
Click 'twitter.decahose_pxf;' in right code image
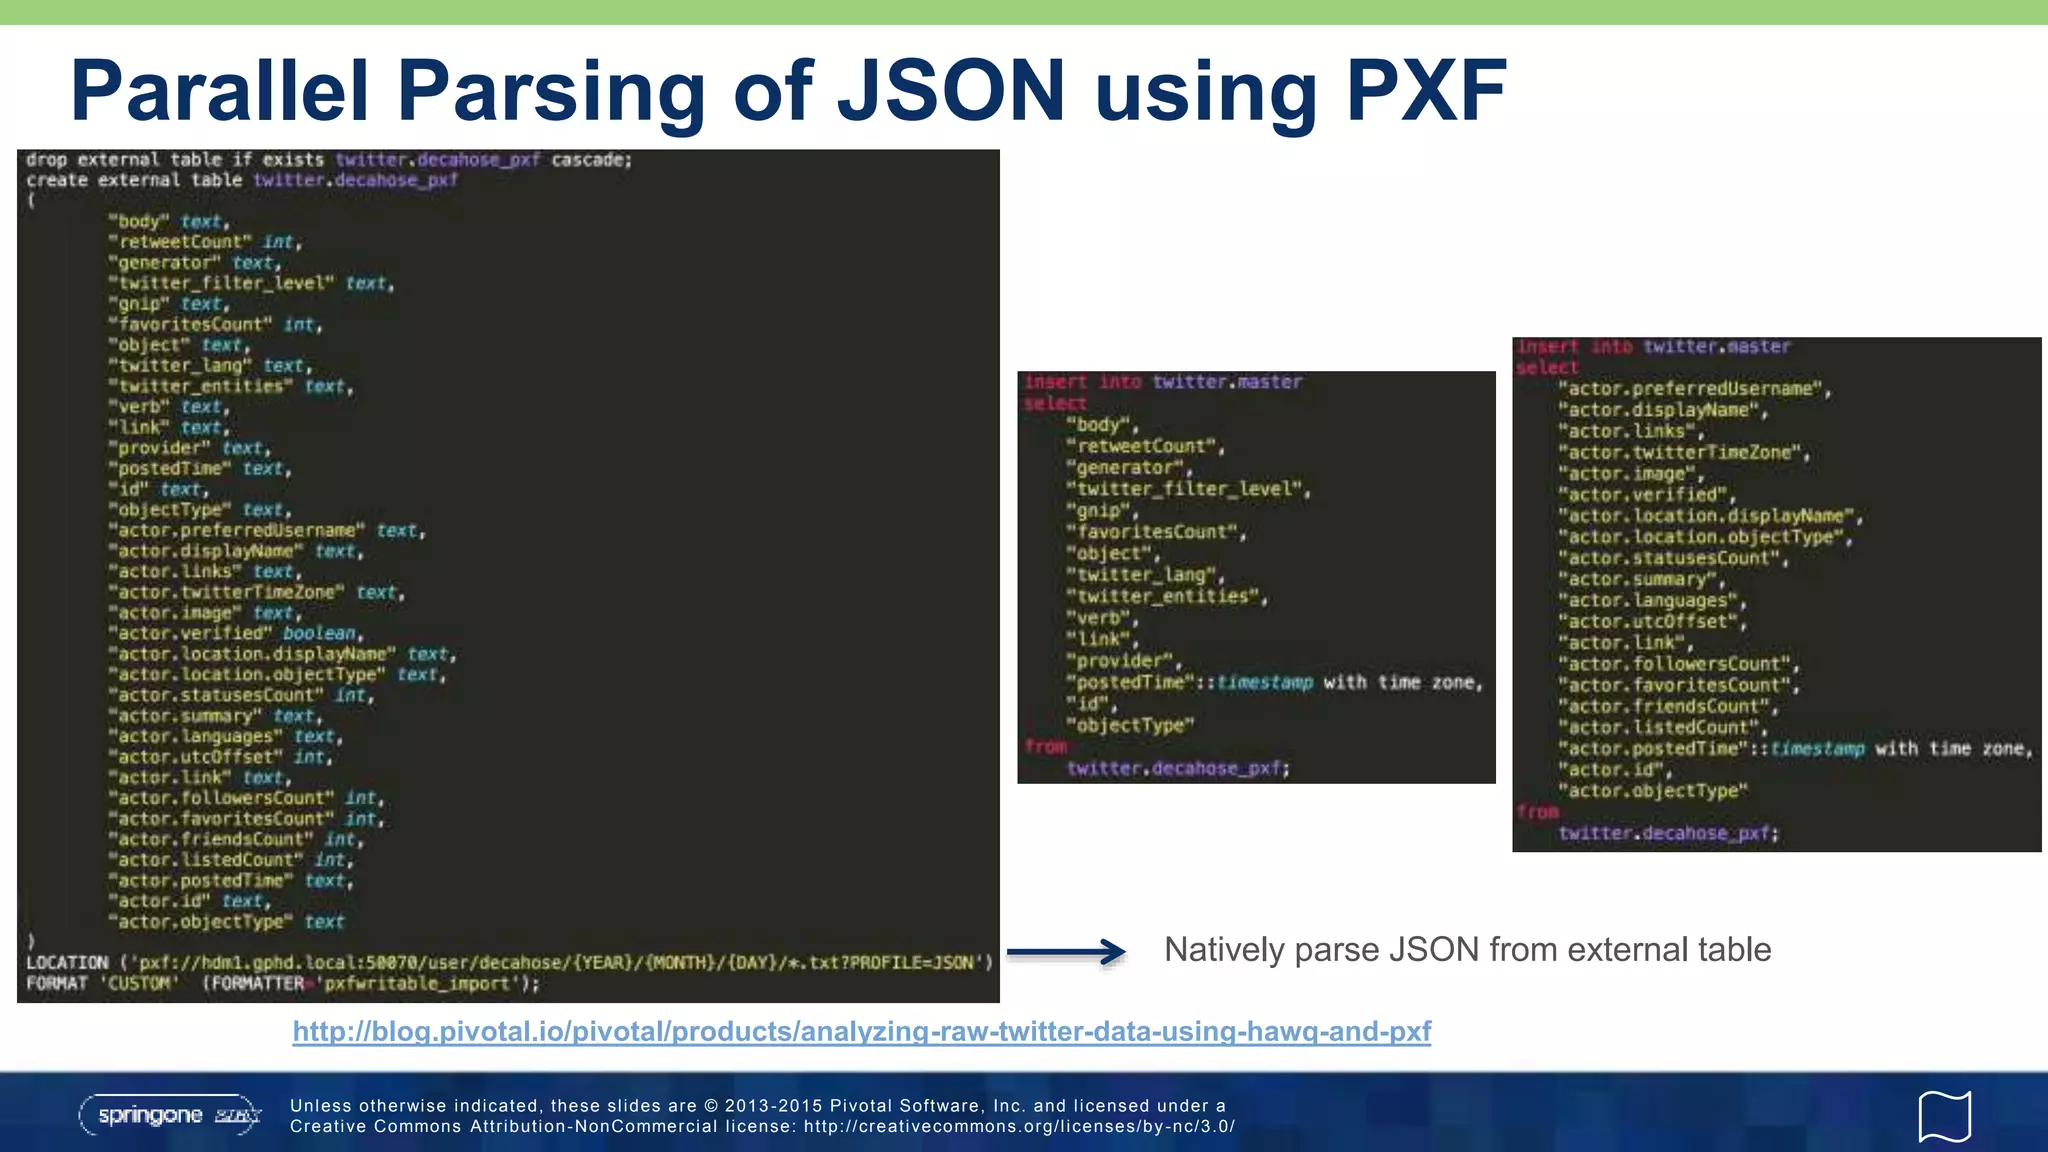1669,833
